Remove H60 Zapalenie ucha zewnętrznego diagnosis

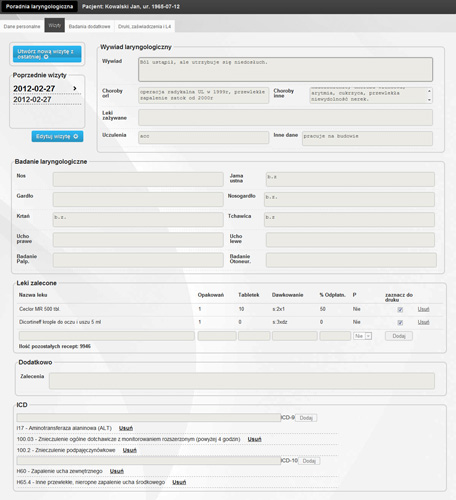click(x=117, y=471)
